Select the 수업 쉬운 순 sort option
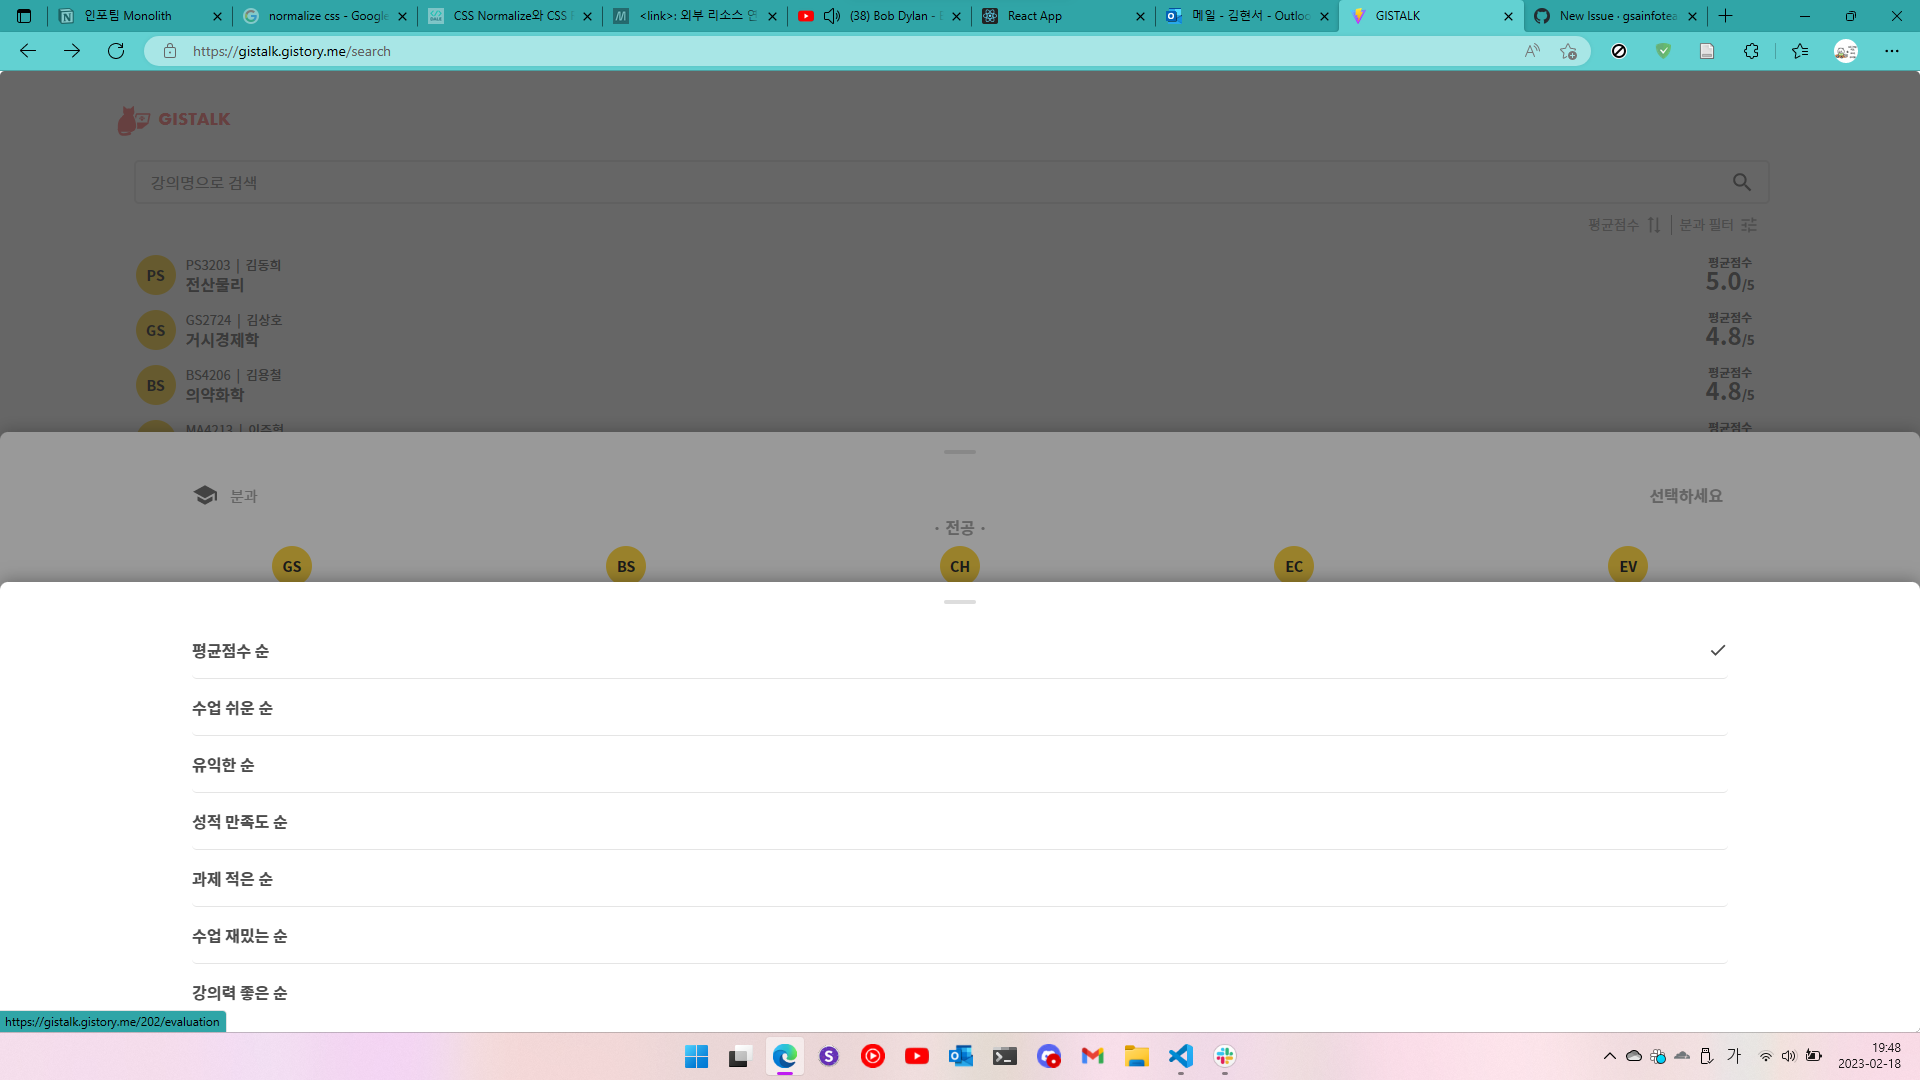 tap(232, 707)
